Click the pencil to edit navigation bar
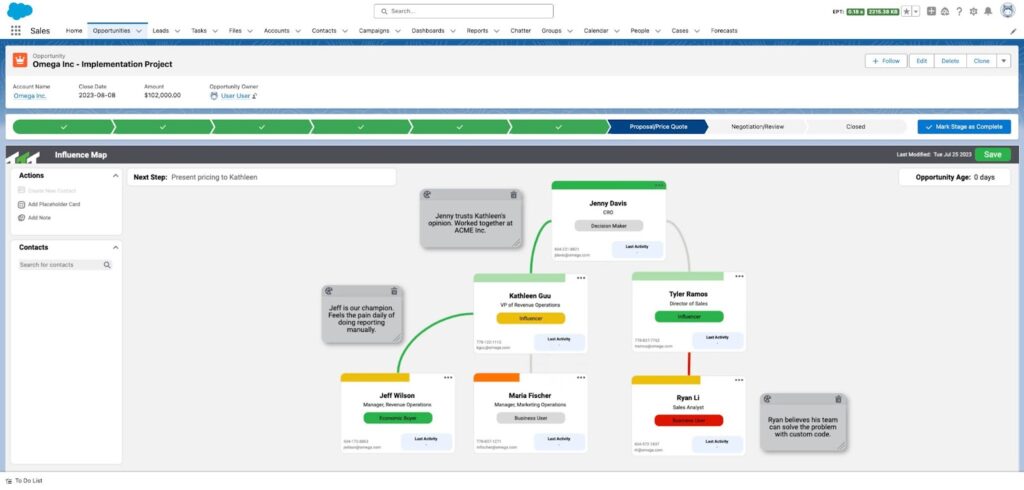The height and width of the screenshot is (490, 1024). (1013, 31)
